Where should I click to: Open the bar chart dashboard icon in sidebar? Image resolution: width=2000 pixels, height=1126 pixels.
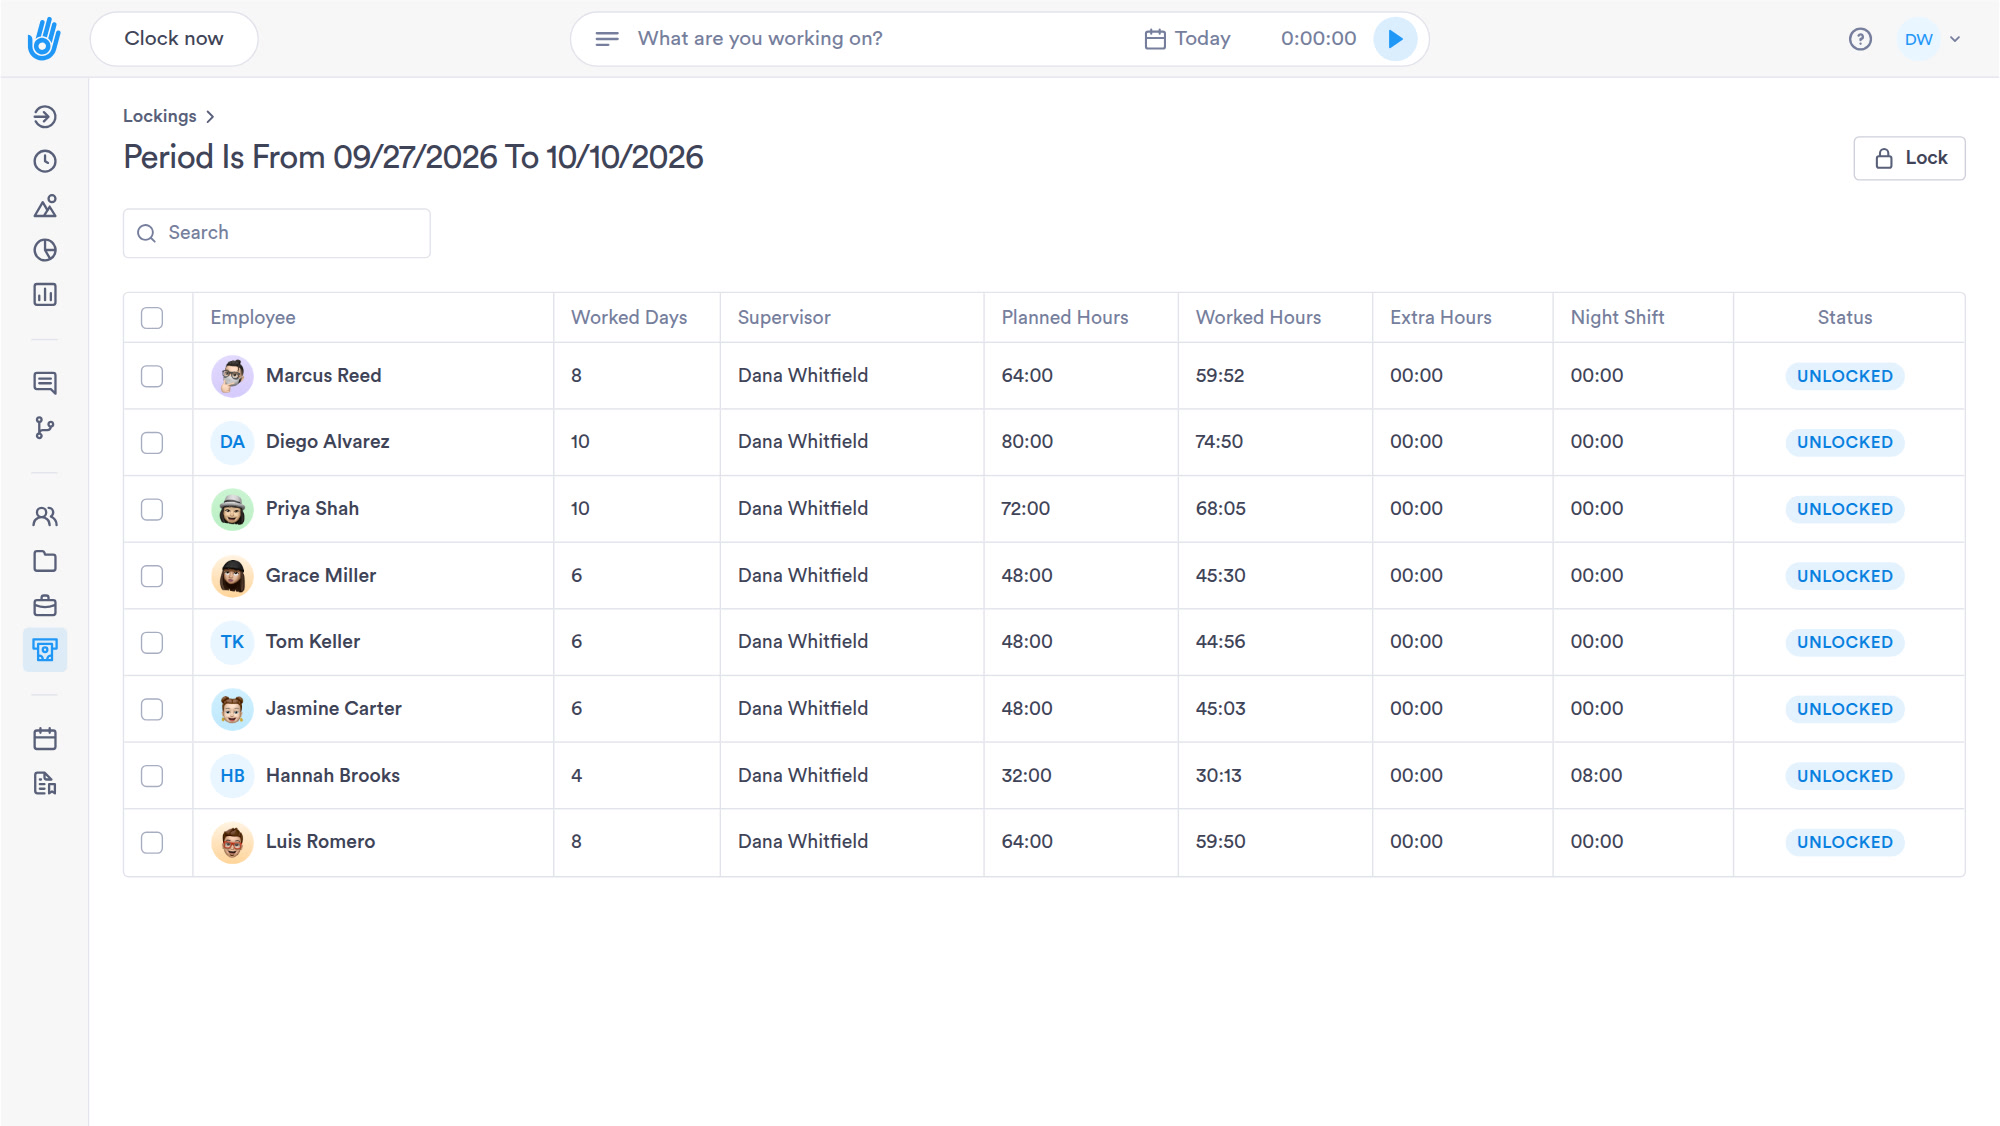[45, 294]
